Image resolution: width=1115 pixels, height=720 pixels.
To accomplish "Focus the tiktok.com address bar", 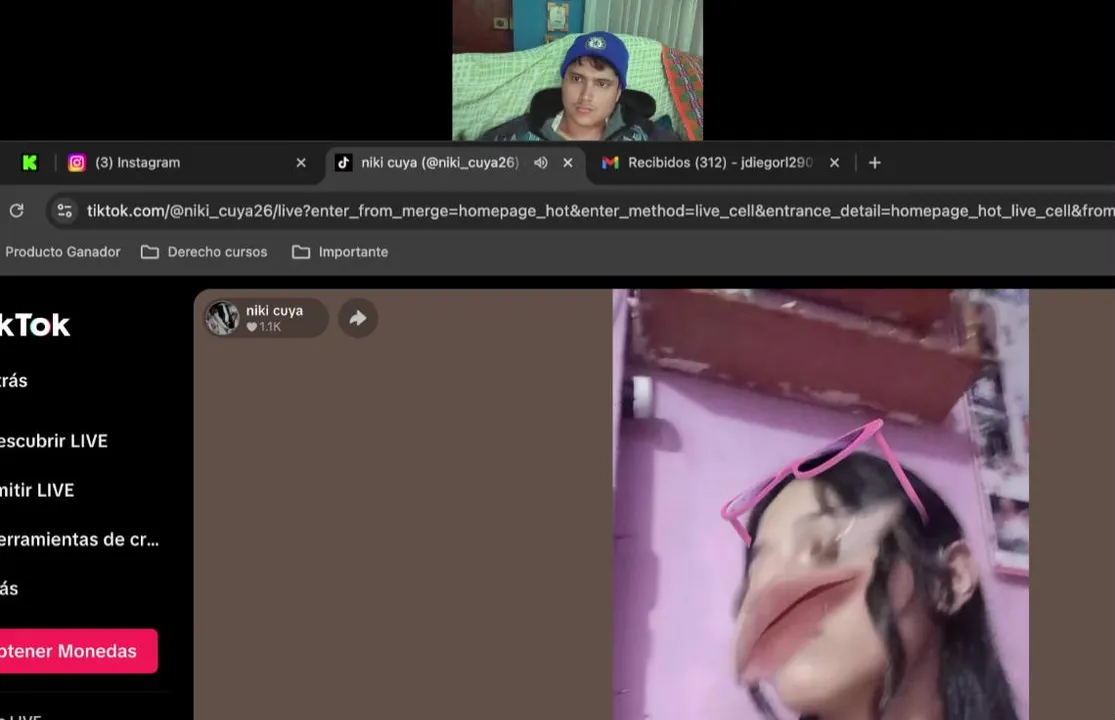I will pyautogui.click(x=599, y=210).
